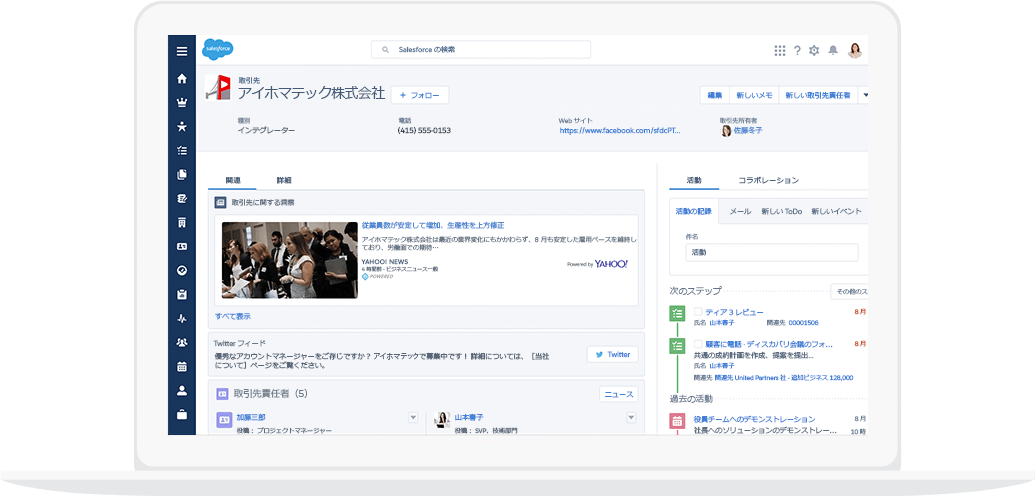Open the calendar icon in sidebar

(181, 366)
